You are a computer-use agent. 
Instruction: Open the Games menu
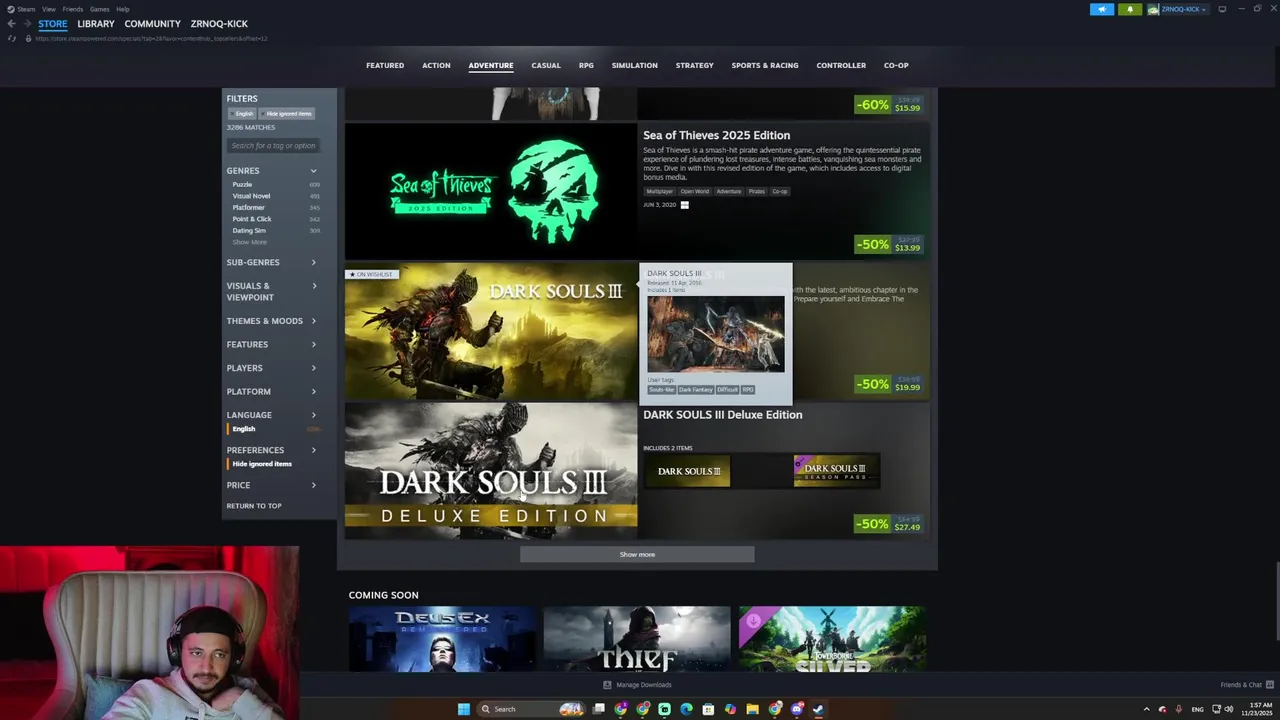tap(99, 9)
